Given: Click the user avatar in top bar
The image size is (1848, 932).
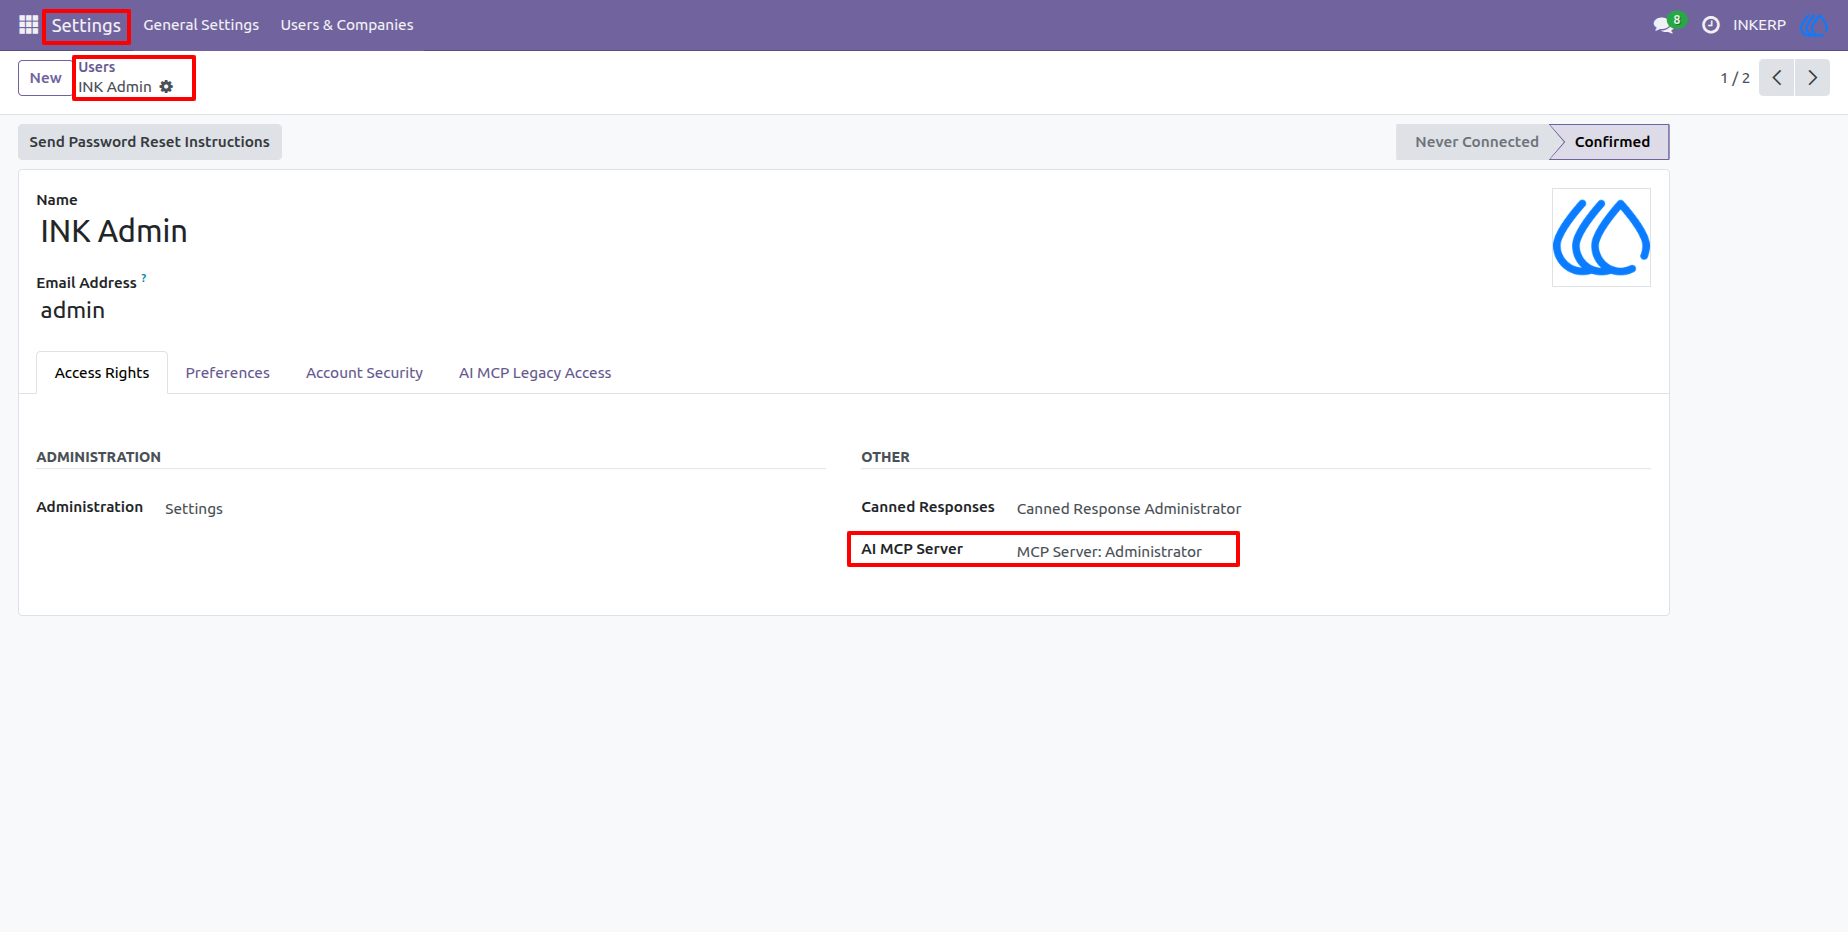Looking at the screenshot, I should [1814, 25].
